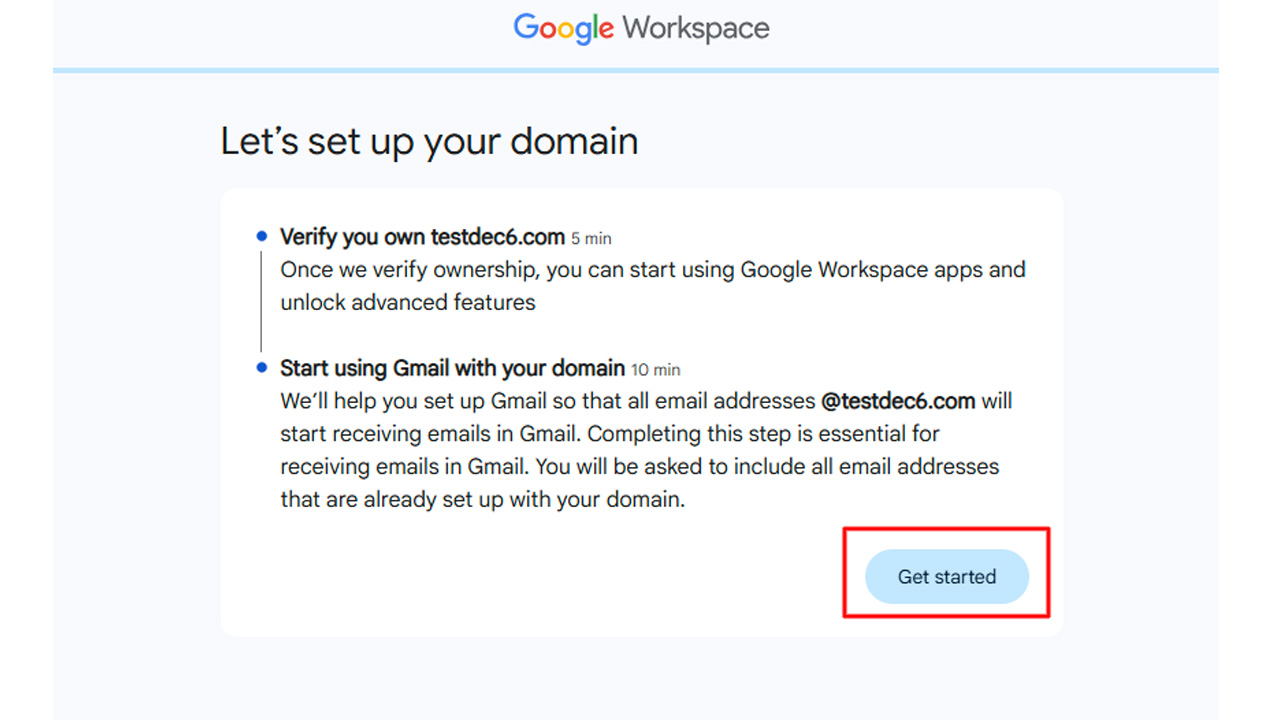
Task: Click the '10 min' time estimate
Action: 656,370
